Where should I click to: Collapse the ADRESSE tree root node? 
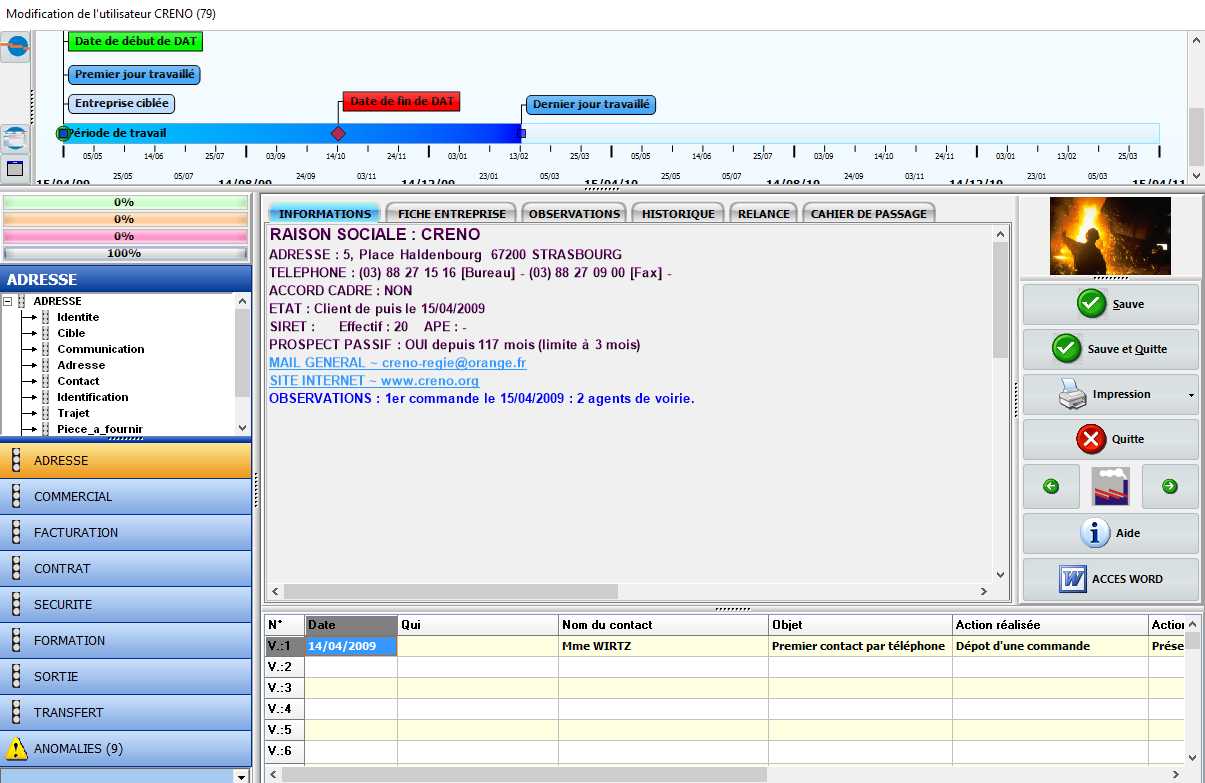(x=9, y=301)
